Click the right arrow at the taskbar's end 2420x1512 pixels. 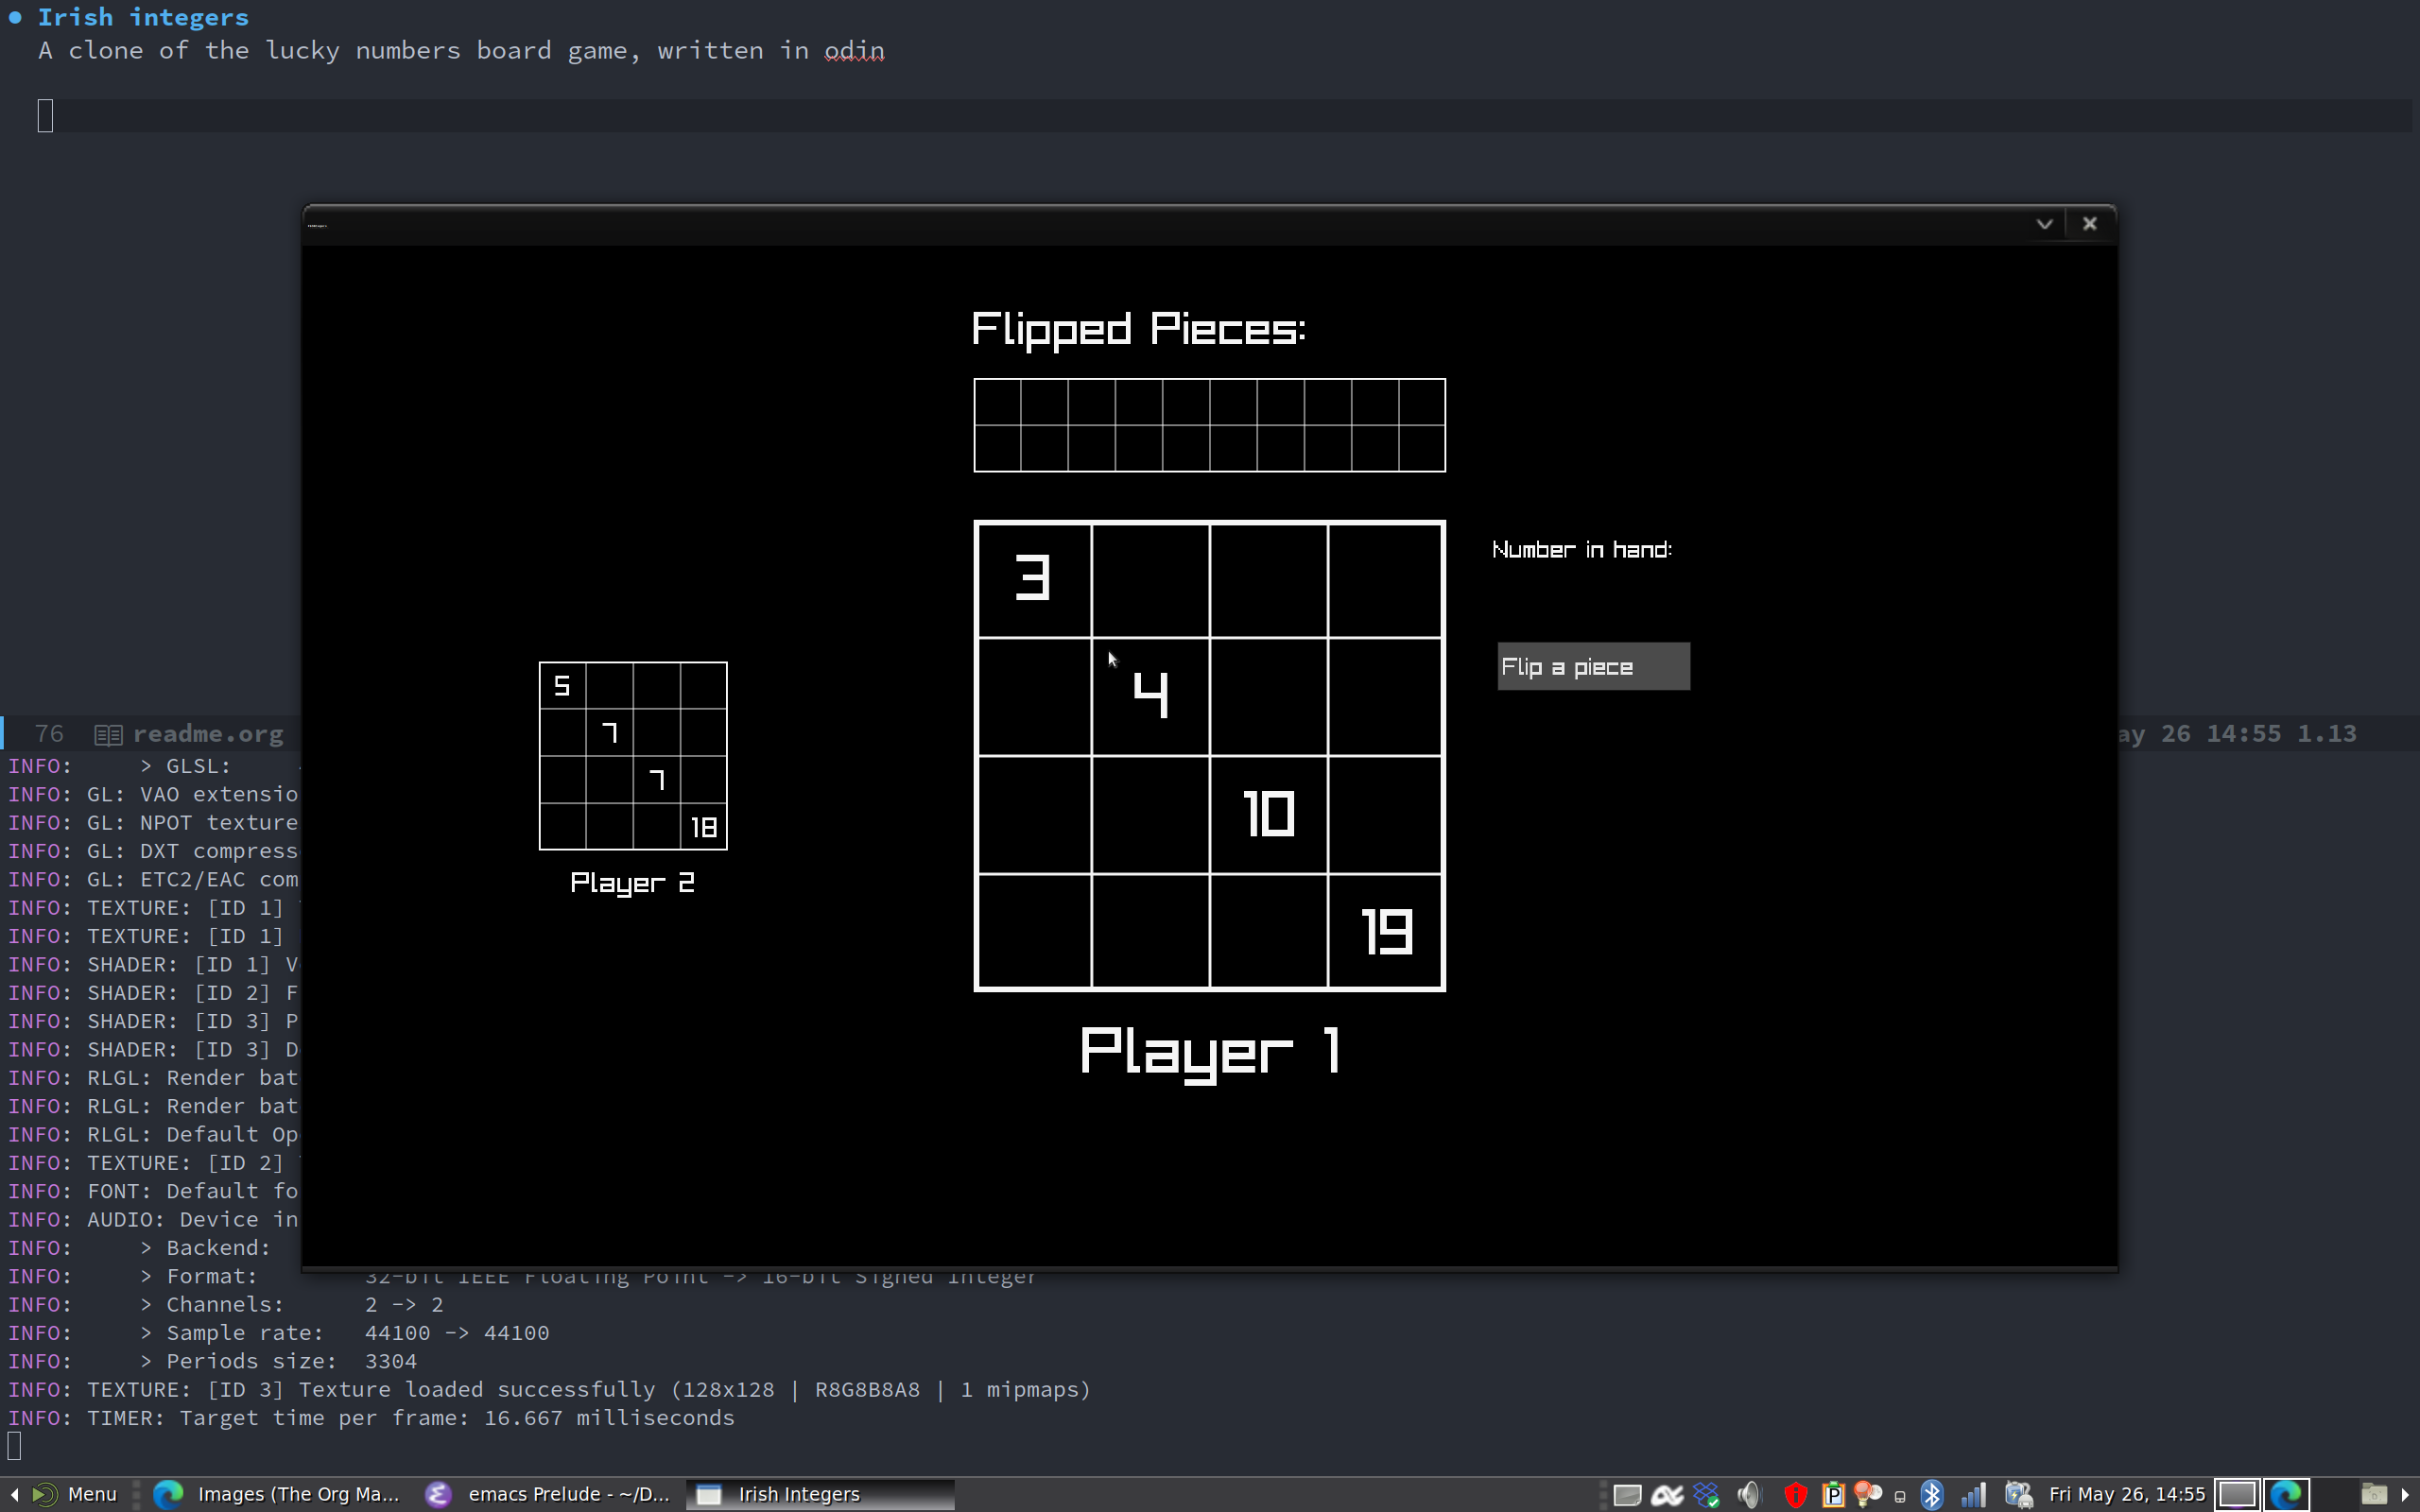[x=2405, y=1494]
